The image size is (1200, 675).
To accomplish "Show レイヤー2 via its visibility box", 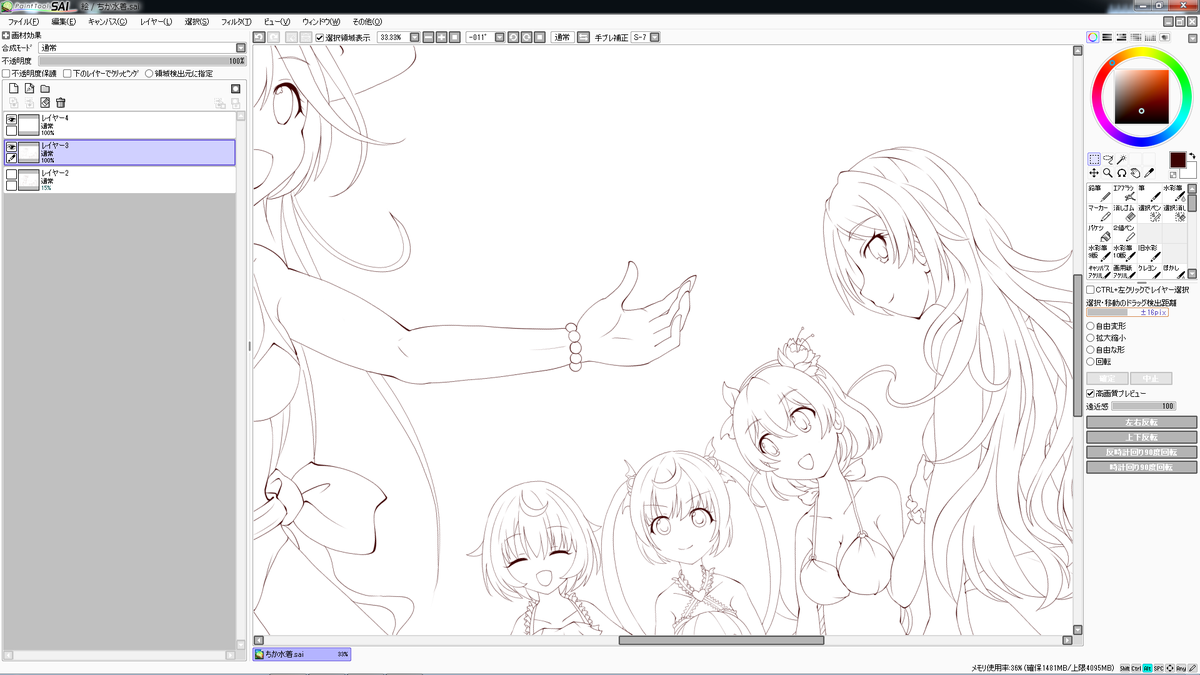I will point(11,174).
